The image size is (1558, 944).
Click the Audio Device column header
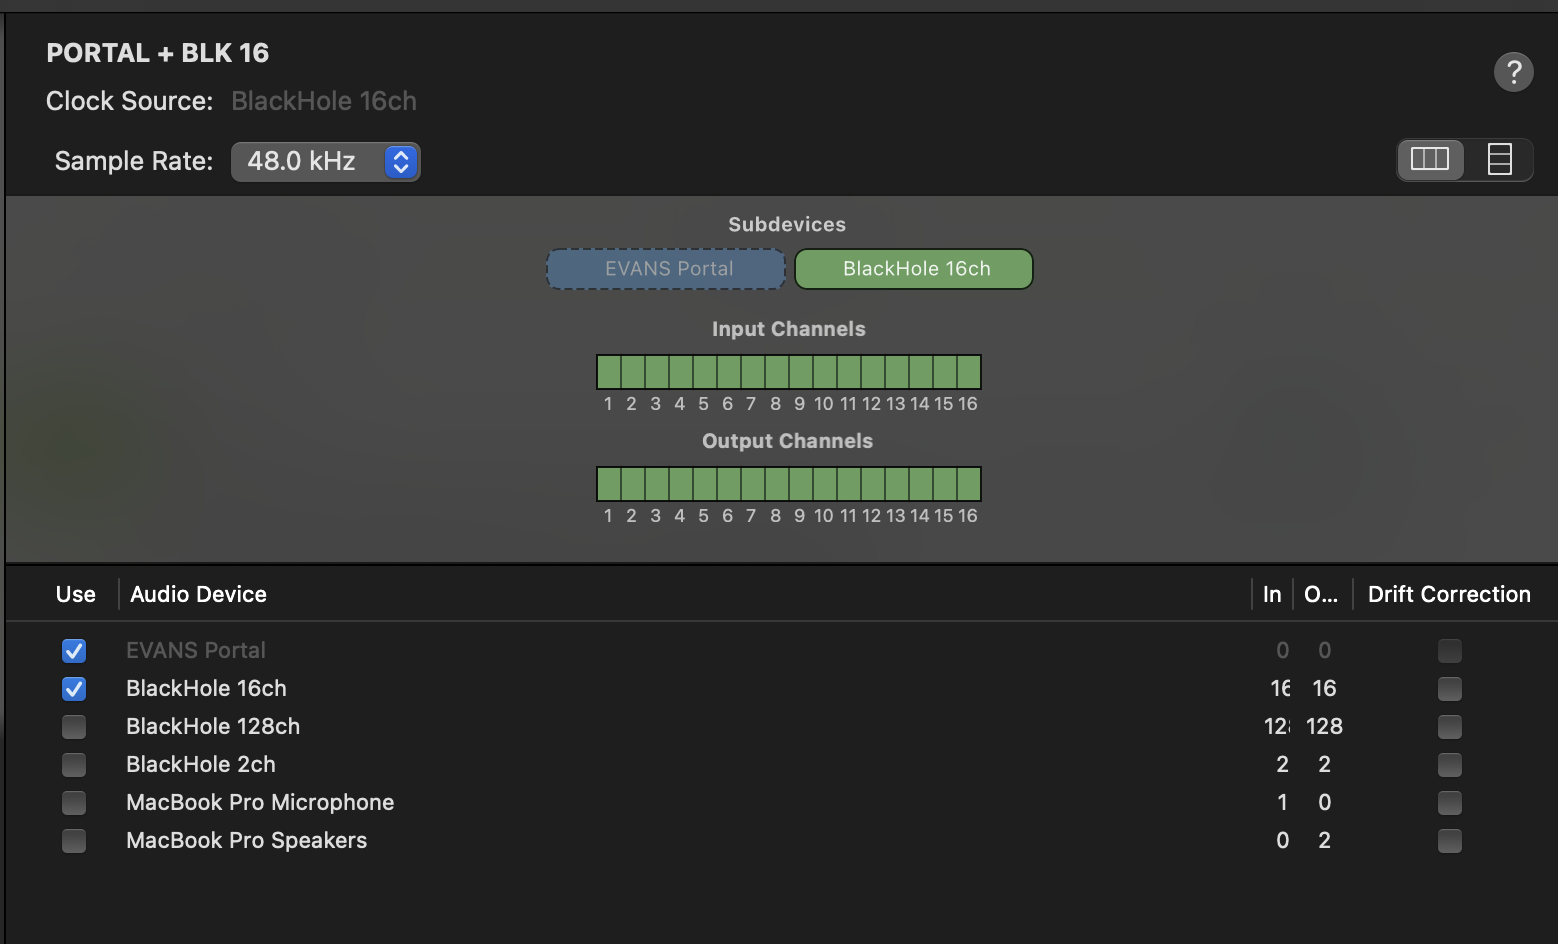pyautogui.click(x=198, y=594)
